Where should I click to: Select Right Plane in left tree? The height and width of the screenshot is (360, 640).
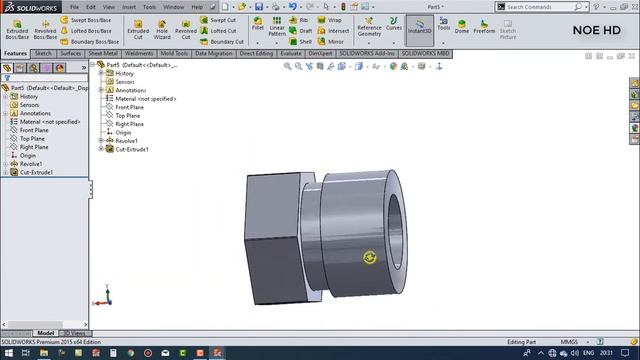click(34, 147)
